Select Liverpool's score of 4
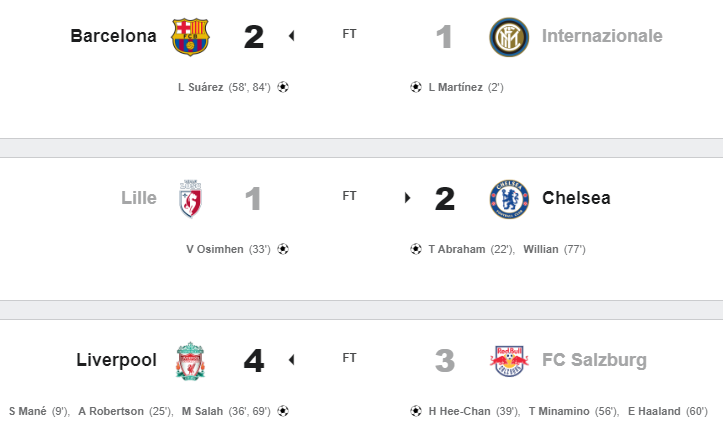Screen dimensions: 723x432 (254, 361)
